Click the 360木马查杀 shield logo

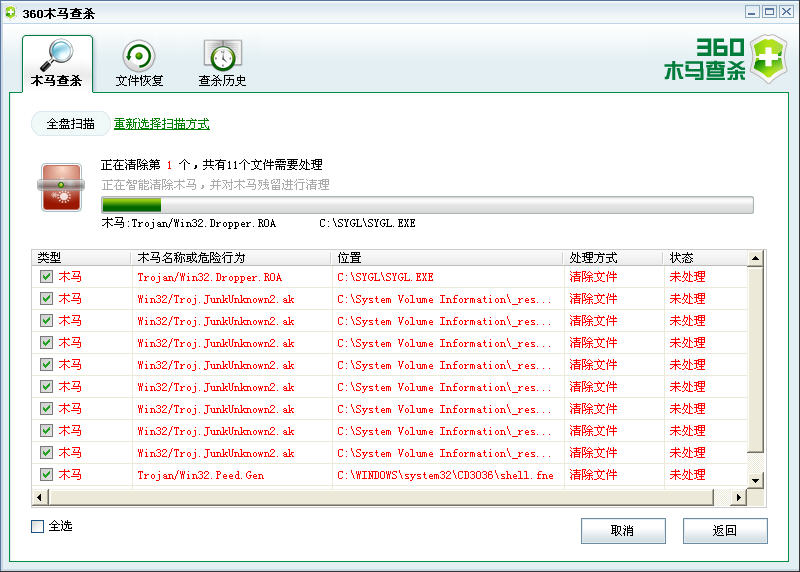pyautogui.click(x=768, y=58)
